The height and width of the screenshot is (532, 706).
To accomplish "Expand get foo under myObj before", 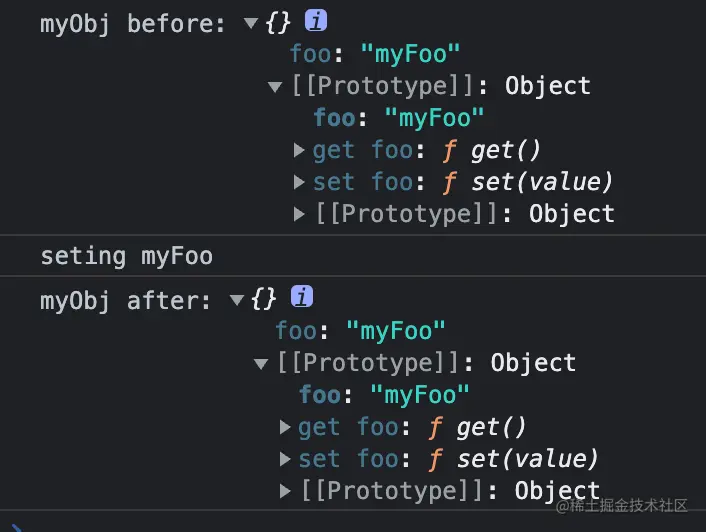I will 299,151.
